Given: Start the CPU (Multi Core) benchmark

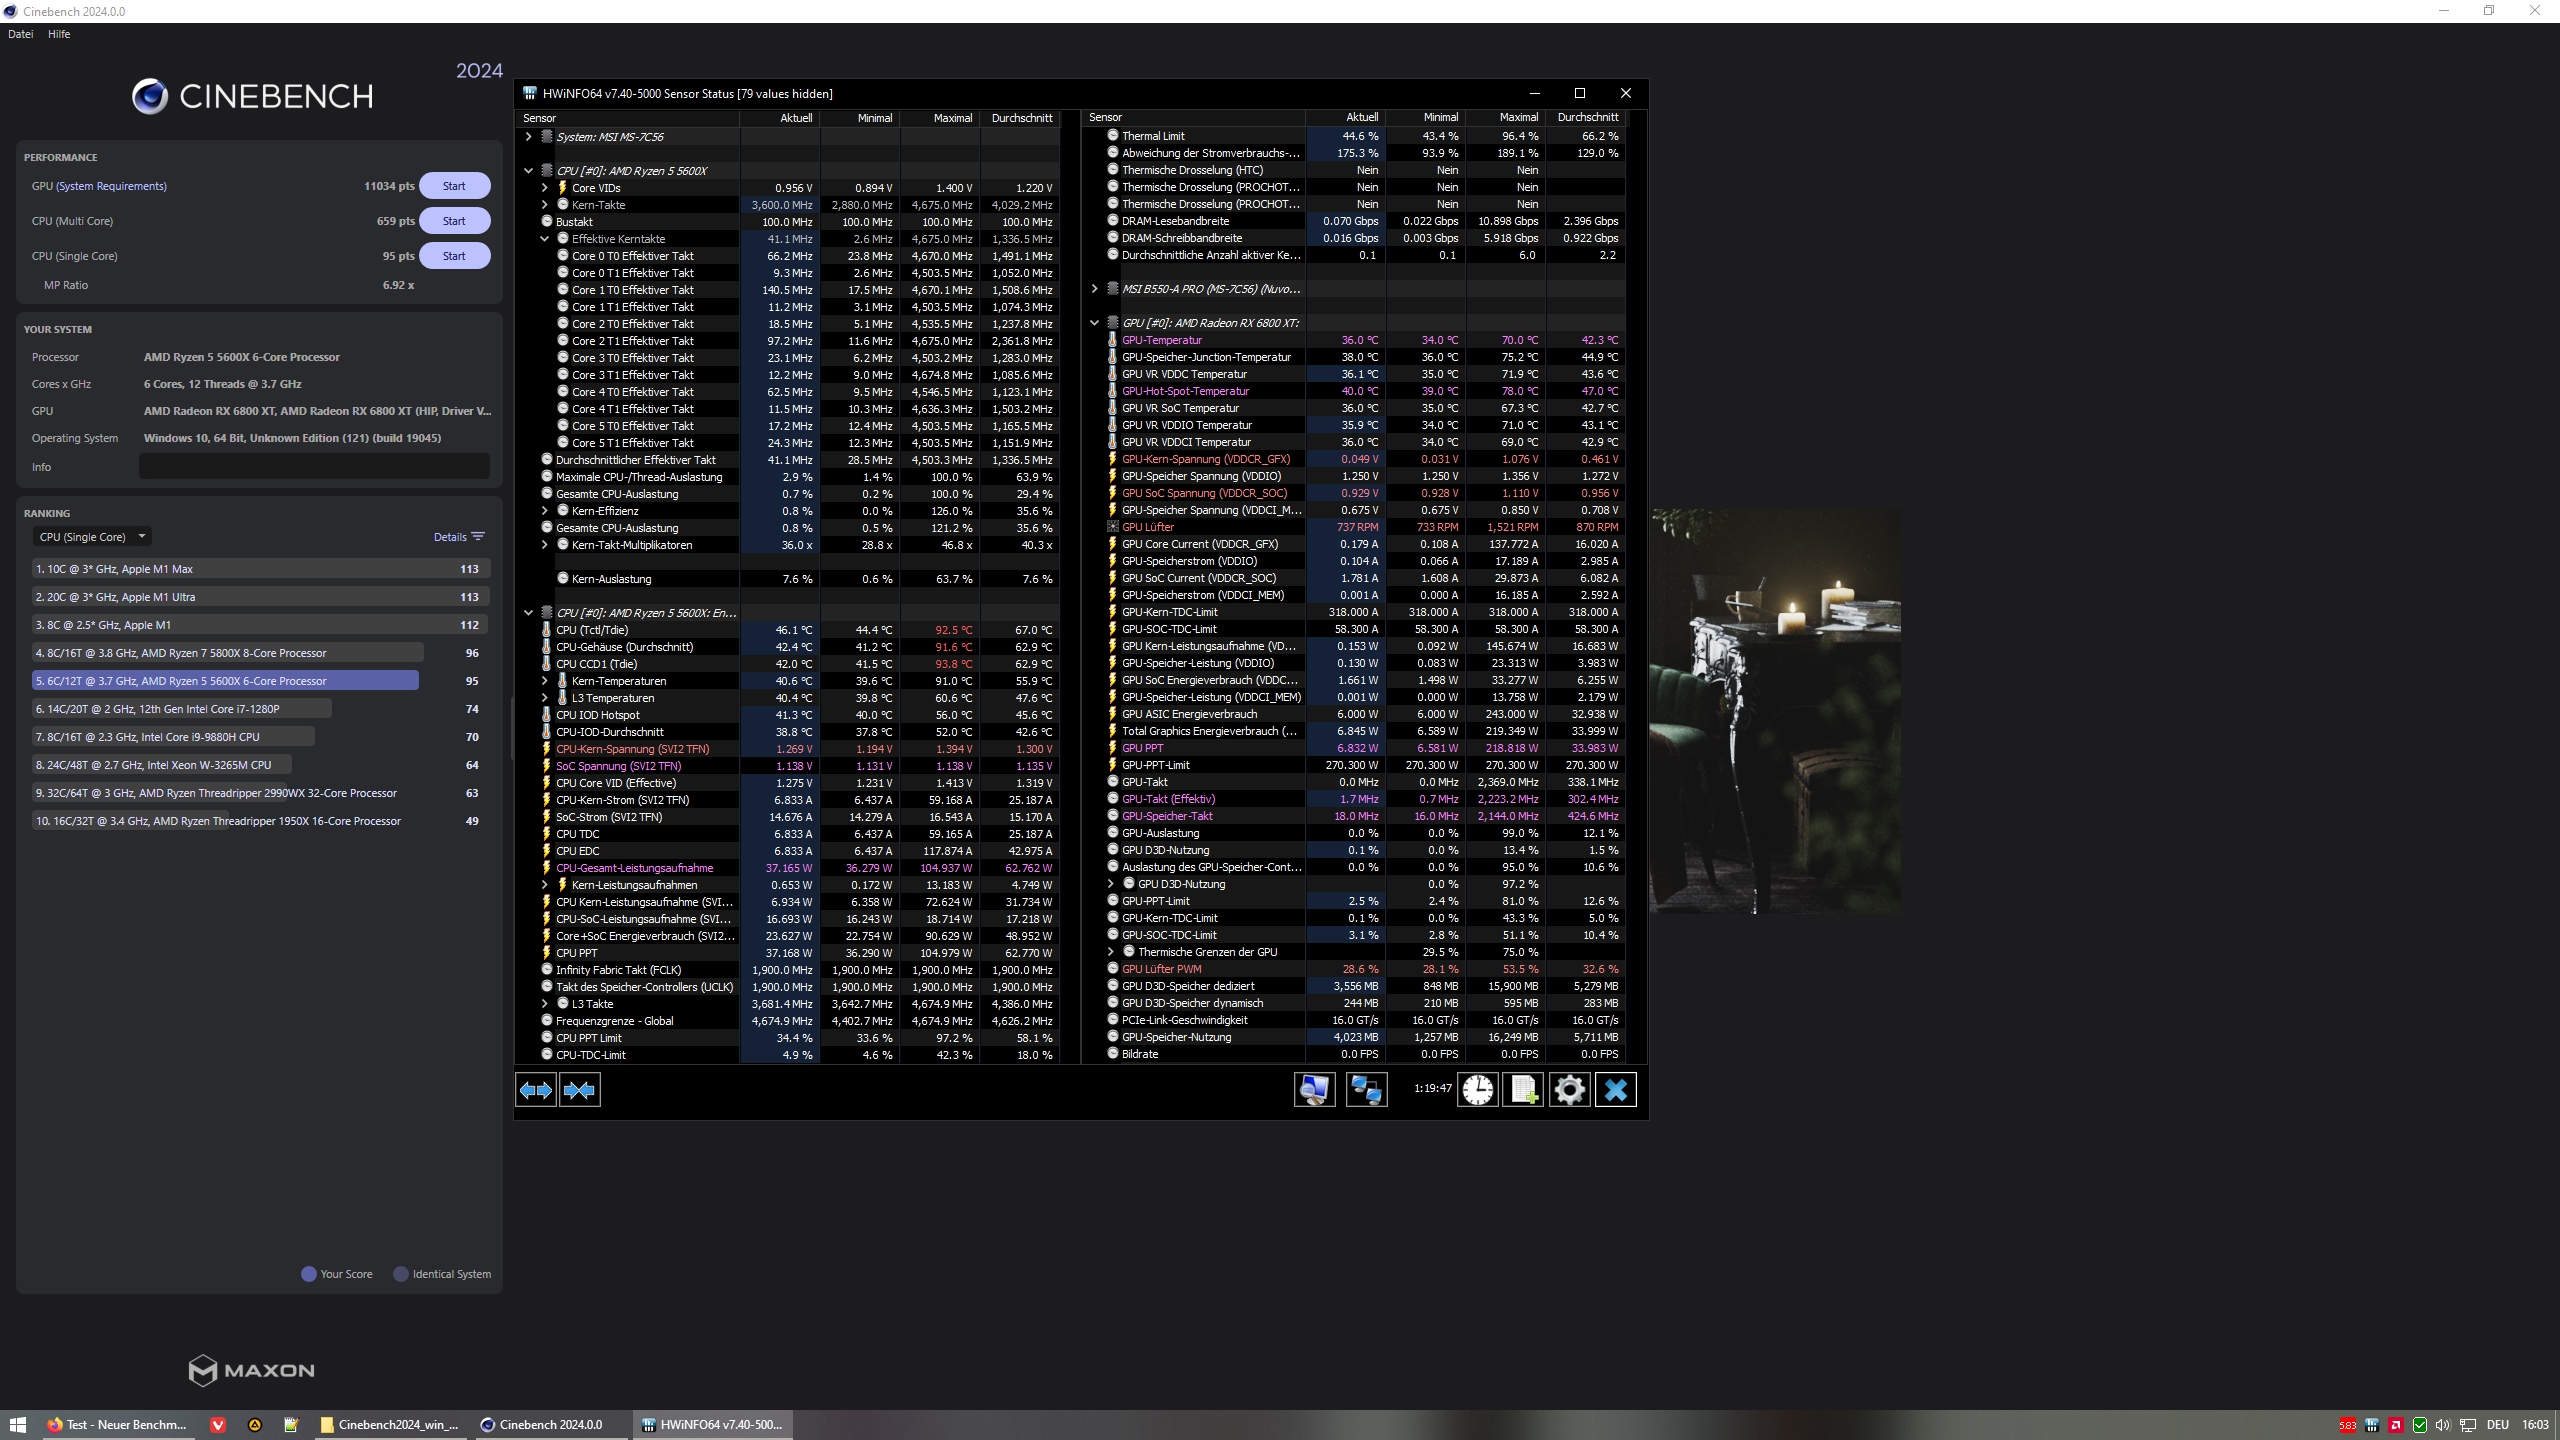Looking at the screenshot, I should (x=454, y=221).
